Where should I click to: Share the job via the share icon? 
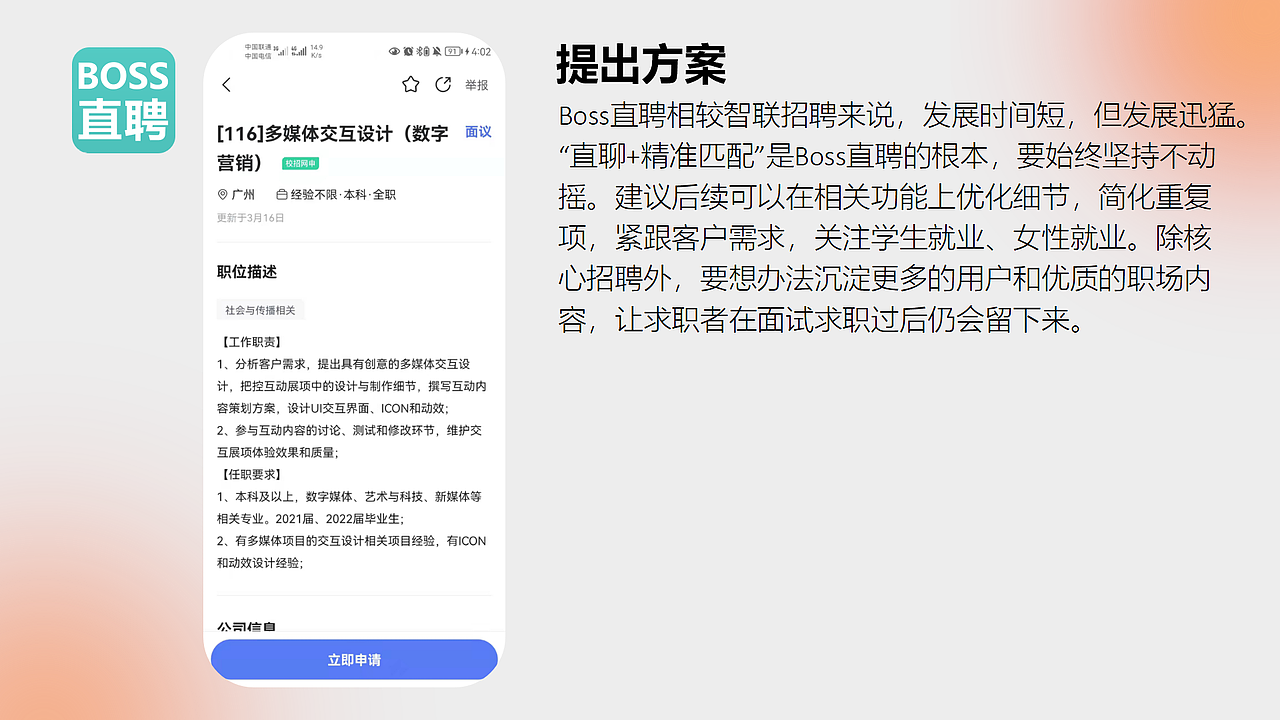(x=443, y=85)
